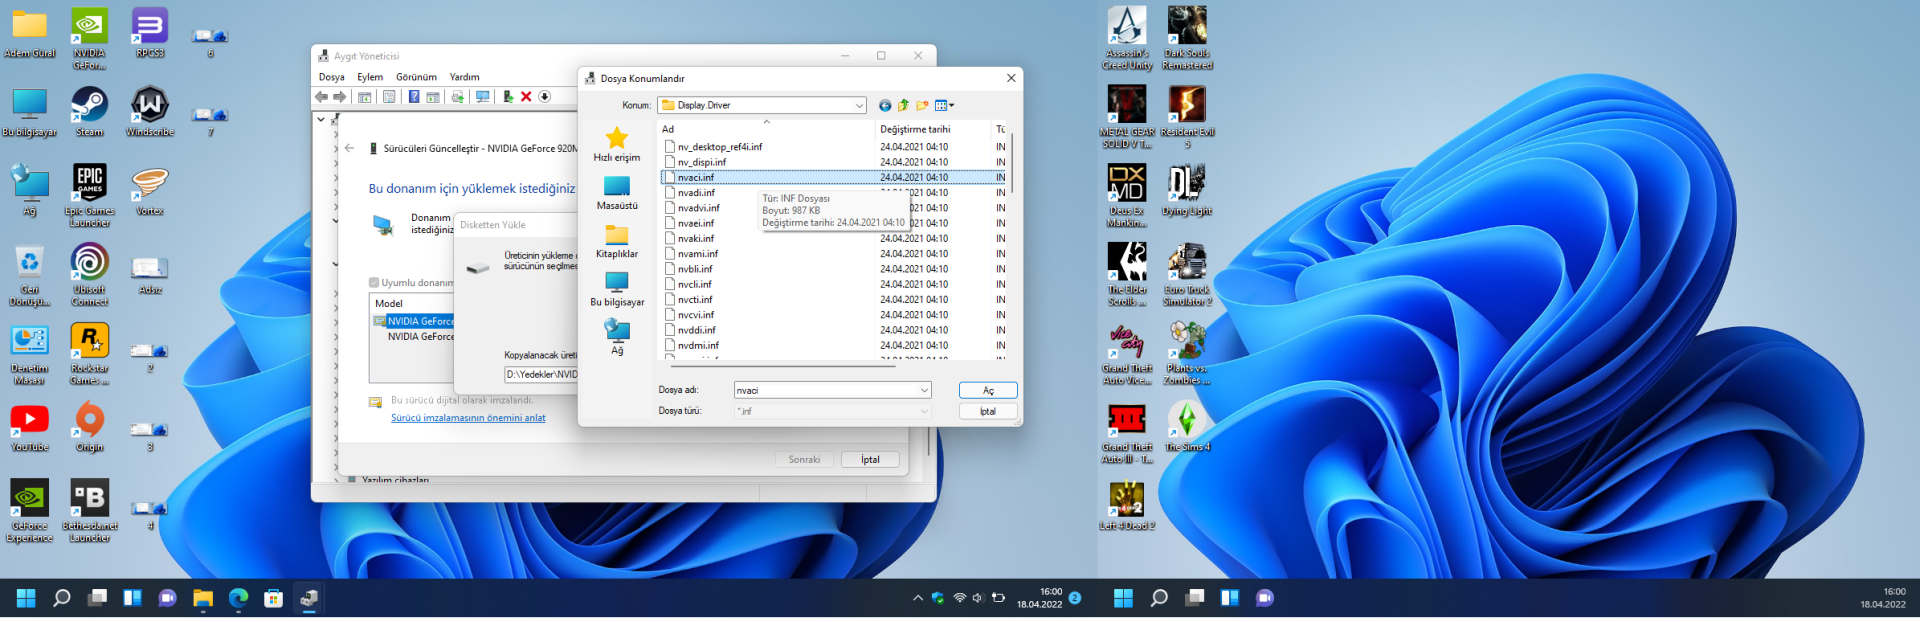Click Forward arrow in Aygıt Yöneticisi toolbar

click(340, 97)
